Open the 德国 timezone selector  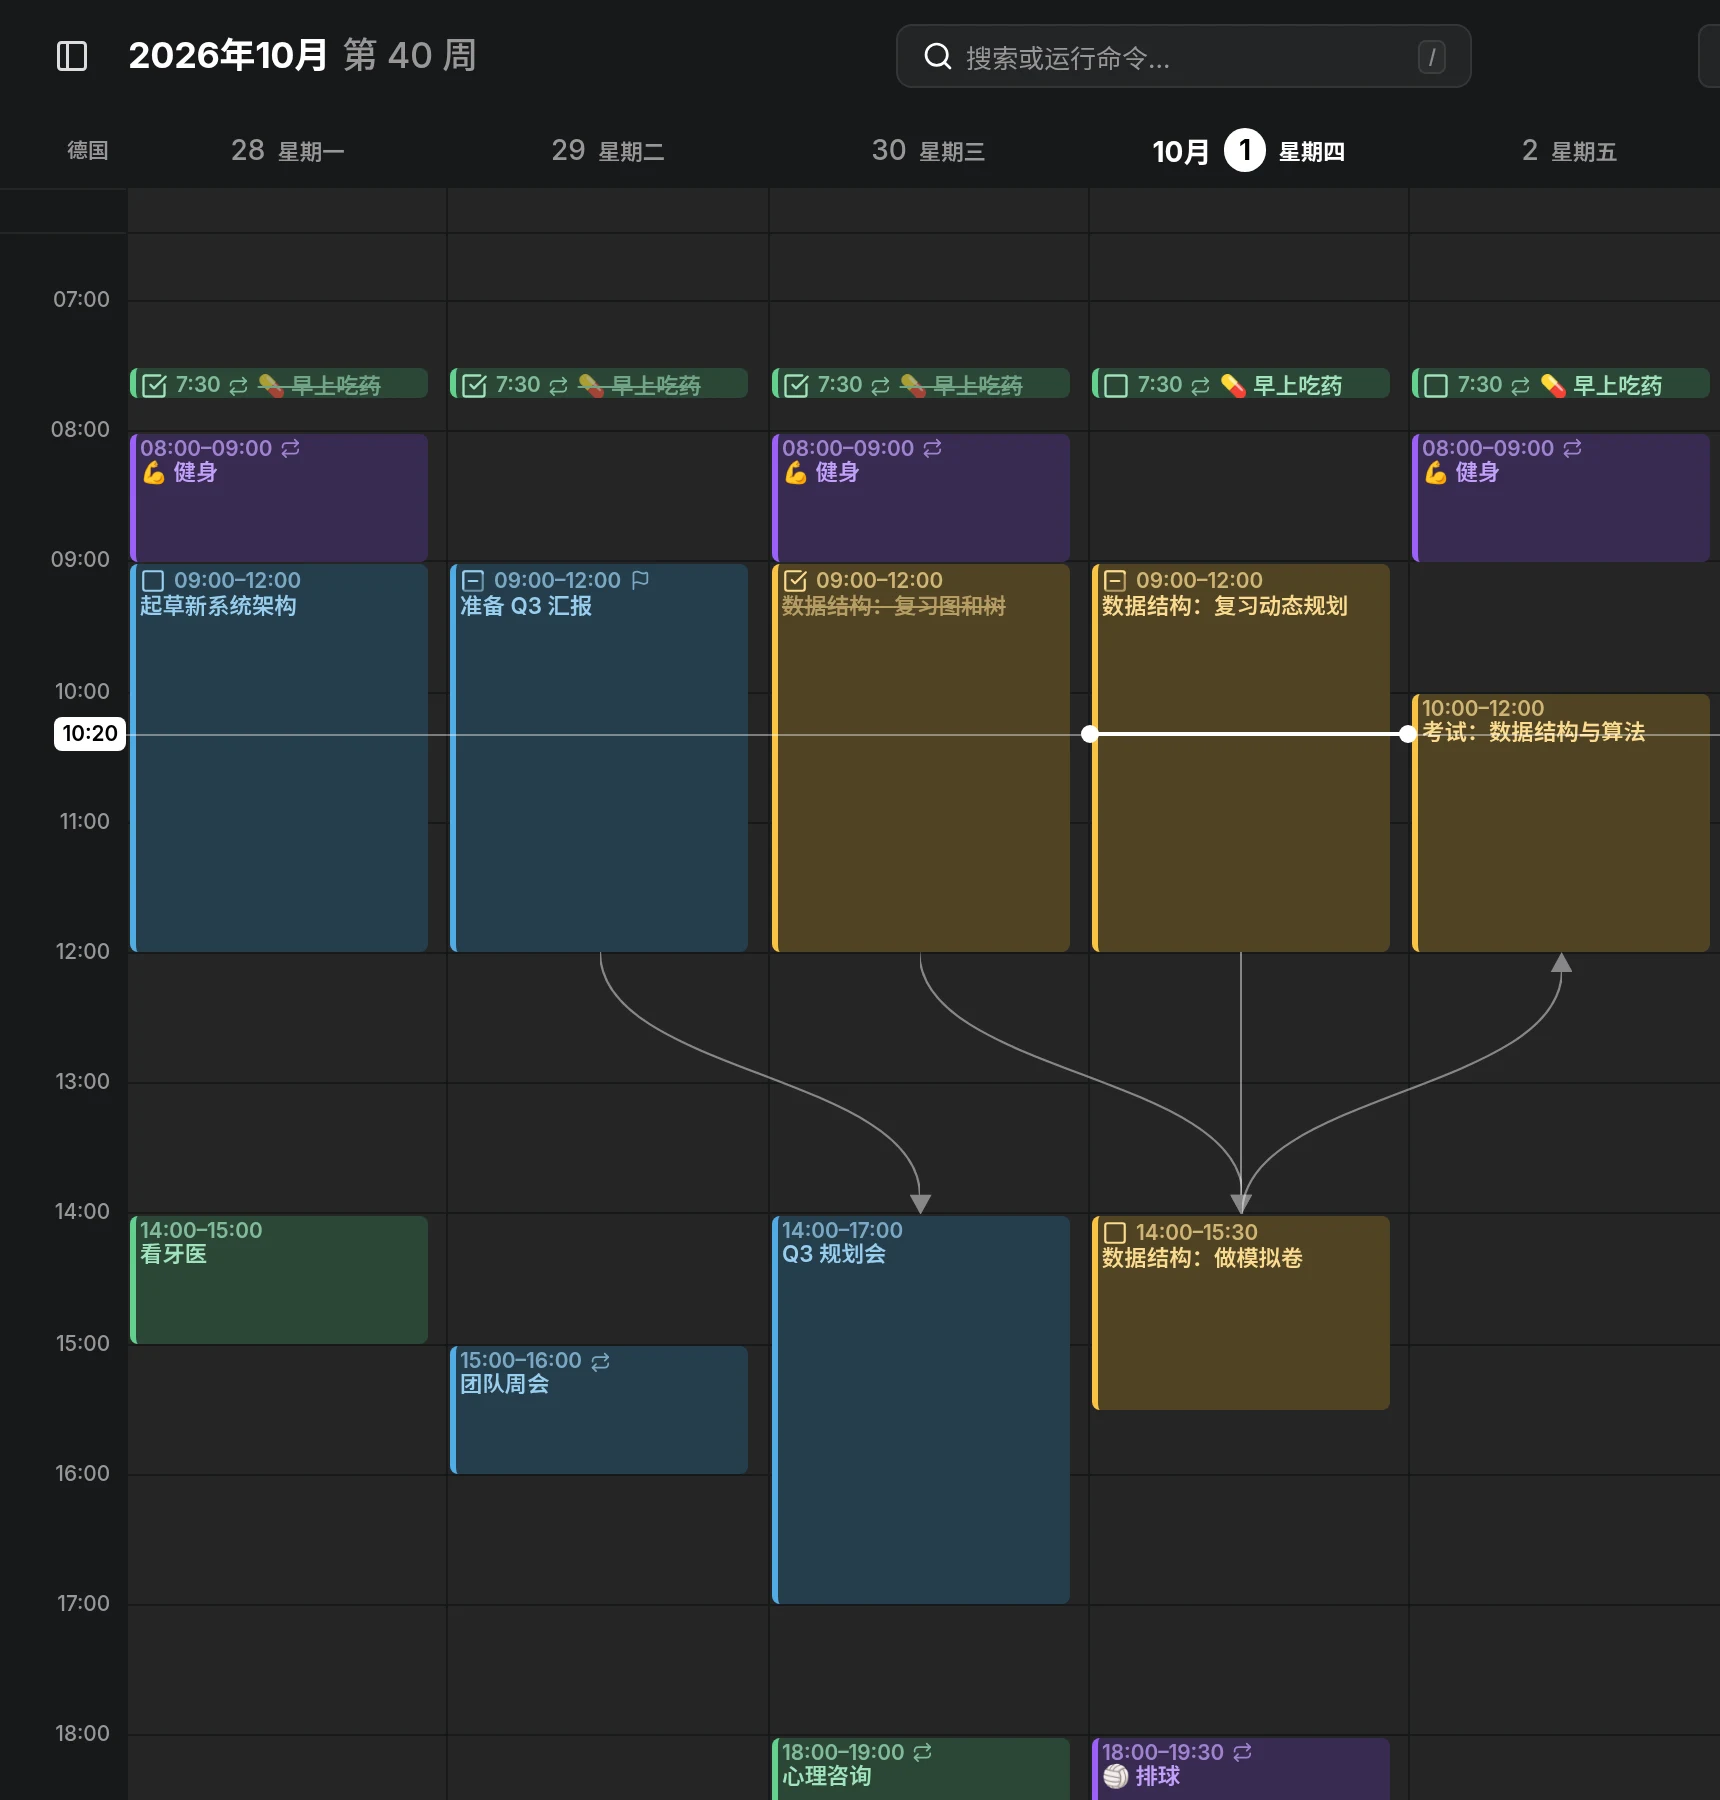click(x=88, y=151)
